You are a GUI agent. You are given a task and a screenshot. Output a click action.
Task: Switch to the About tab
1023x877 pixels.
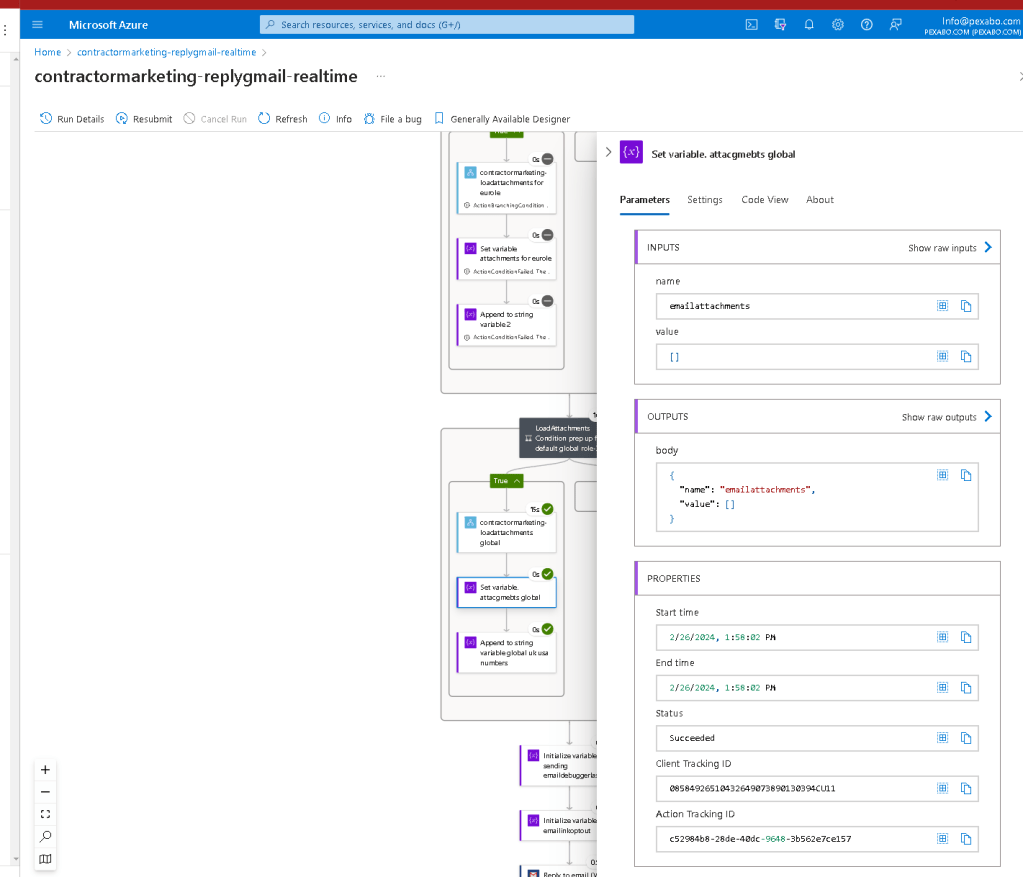[819, 200]
